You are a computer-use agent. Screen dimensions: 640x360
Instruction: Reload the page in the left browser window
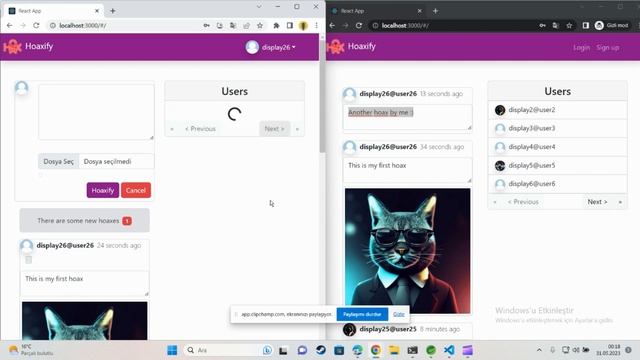[36, 25]
